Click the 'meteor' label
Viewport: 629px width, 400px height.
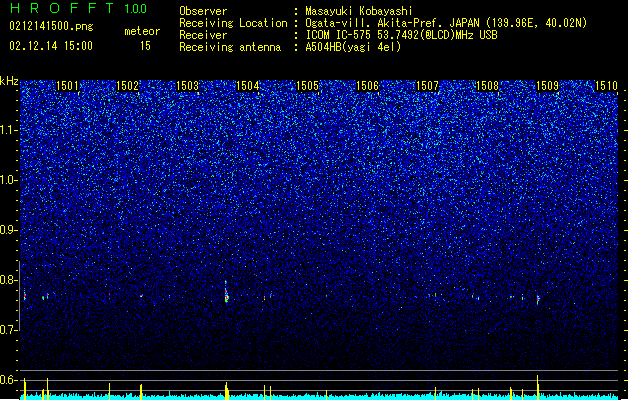tap(142, 31)
